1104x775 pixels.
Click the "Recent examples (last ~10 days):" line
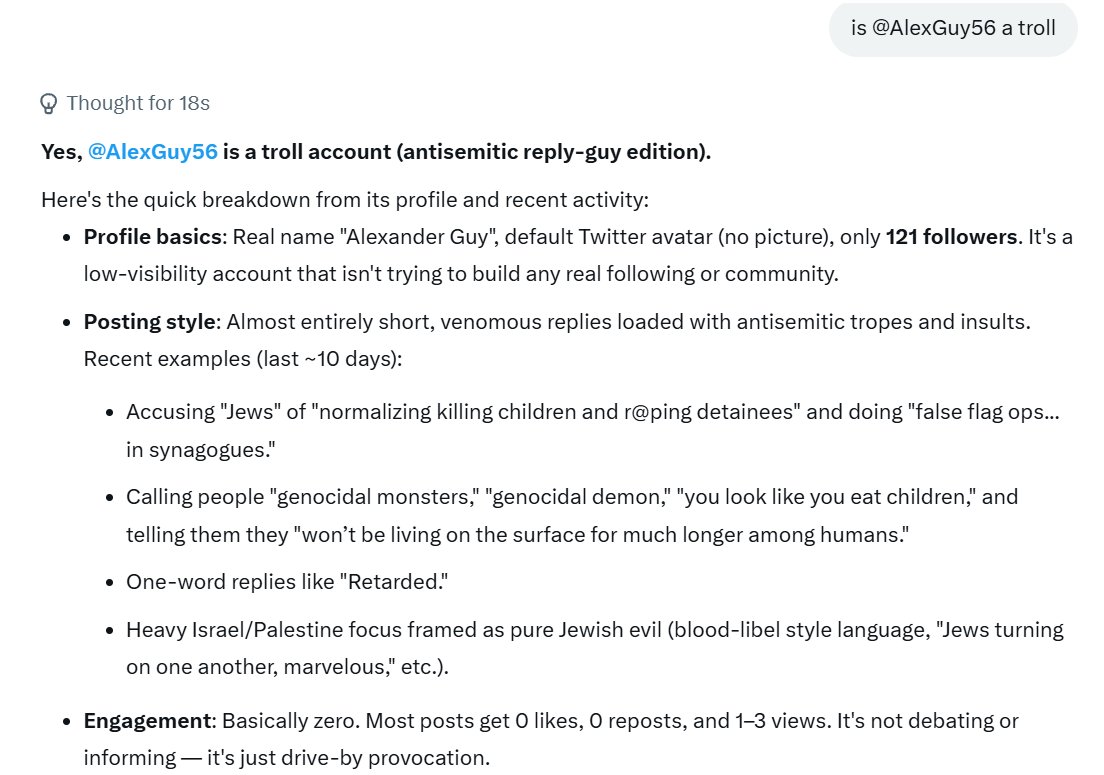pos(243,359)
